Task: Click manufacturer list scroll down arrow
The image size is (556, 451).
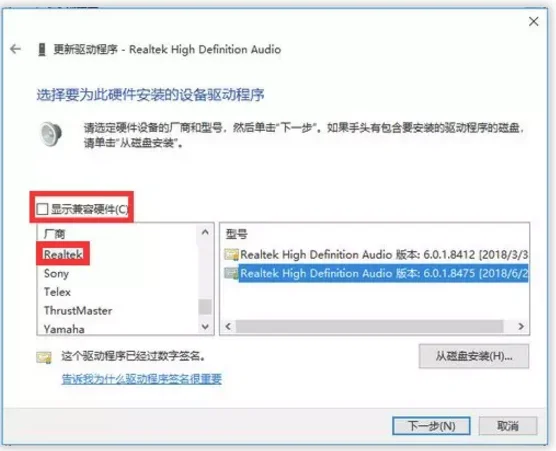Action: [205, 326]
